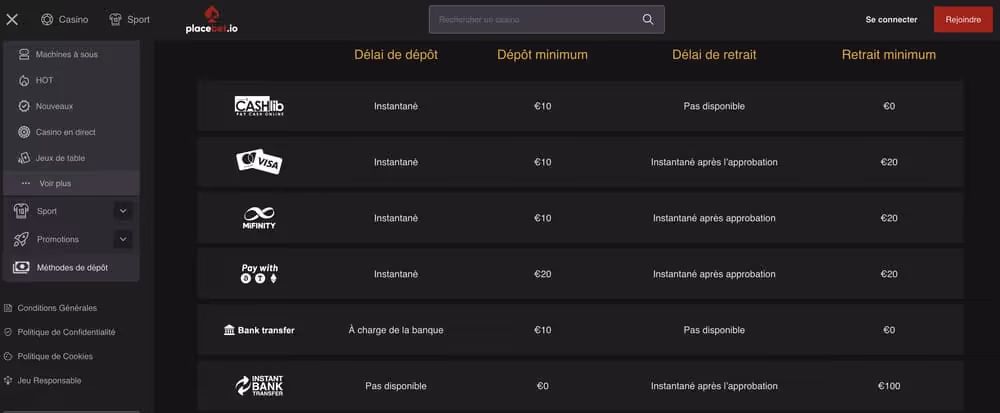Viewport: 1000px width, 413px height.
Task: Switch to the Casino tab
Action: (x=64, y=19)
